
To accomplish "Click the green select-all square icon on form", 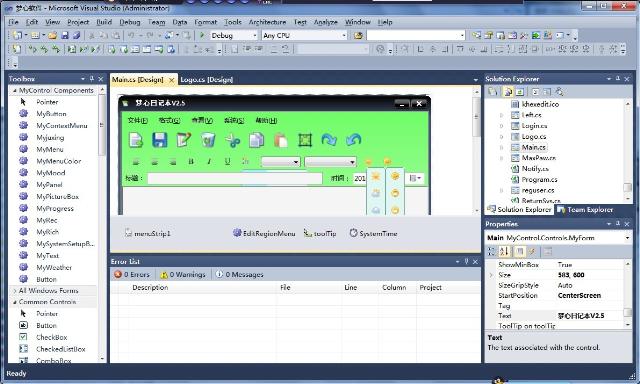I will click(305, 140).
